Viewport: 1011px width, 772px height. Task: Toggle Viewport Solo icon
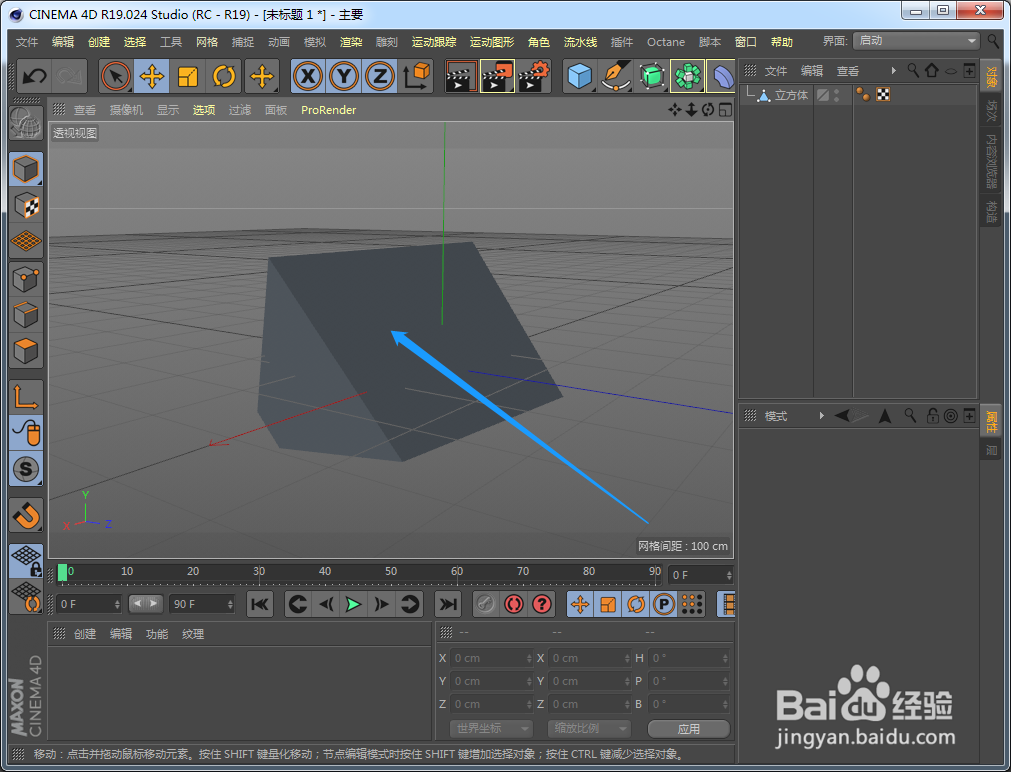[x=26, y=468]
